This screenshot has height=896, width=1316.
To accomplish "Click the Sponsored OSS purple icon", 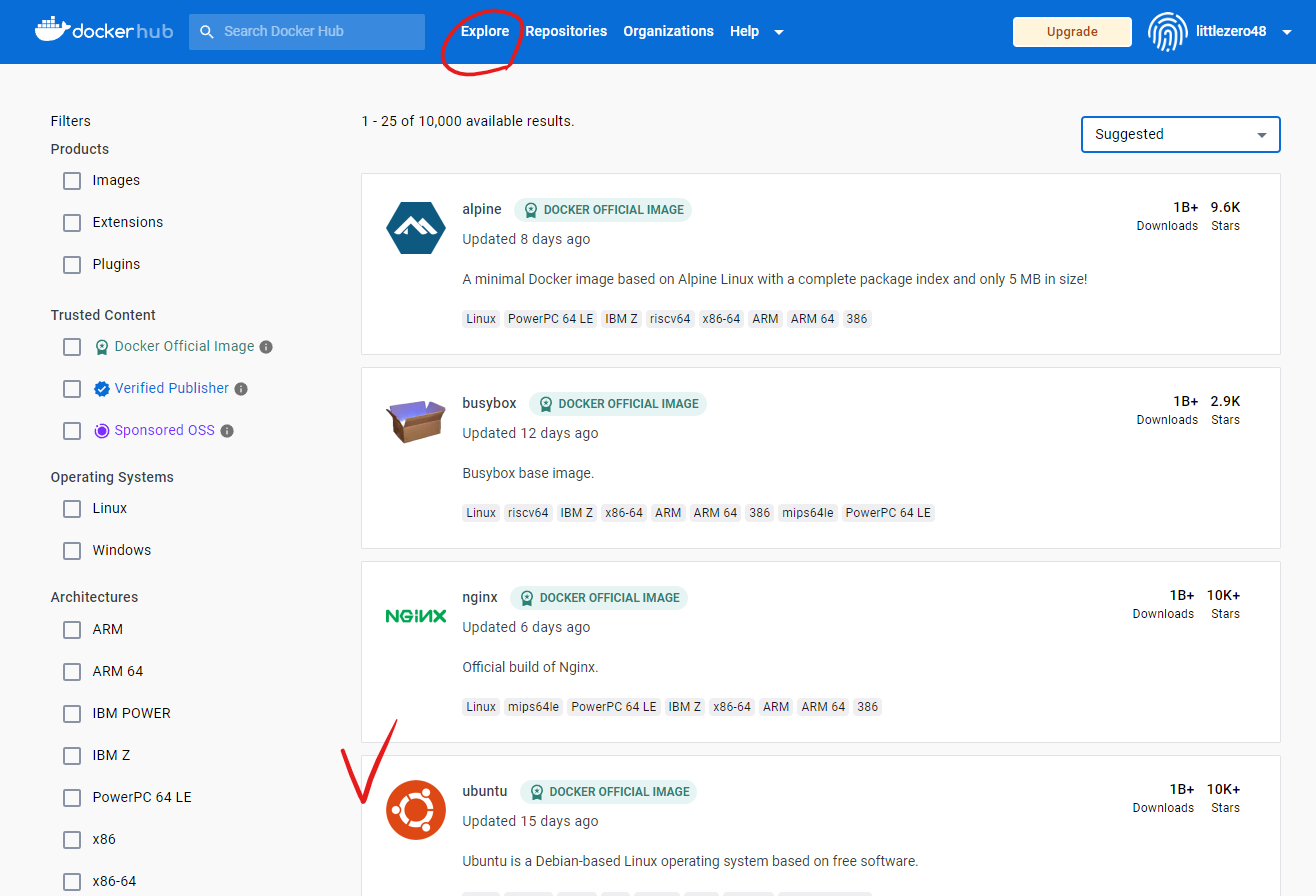I will 102,431.
